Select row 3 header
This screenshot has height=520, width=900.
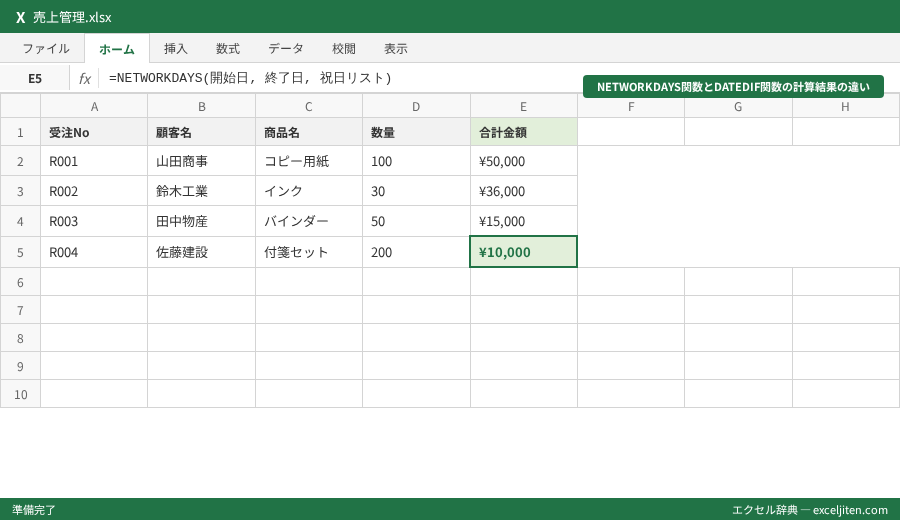point(20,191)
